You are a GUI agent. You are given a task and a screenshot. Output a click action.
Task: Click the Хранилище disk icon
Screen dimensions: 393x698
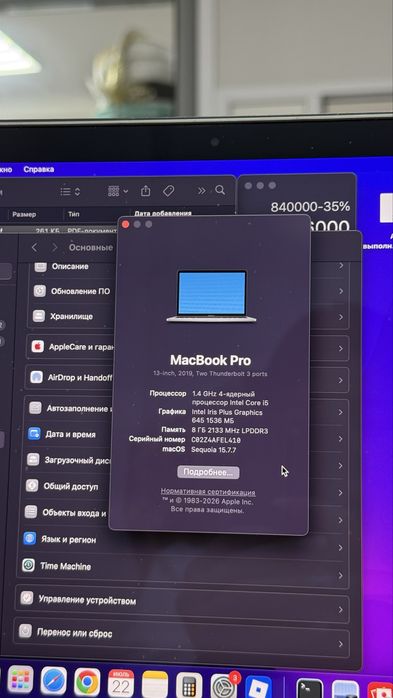39,316
